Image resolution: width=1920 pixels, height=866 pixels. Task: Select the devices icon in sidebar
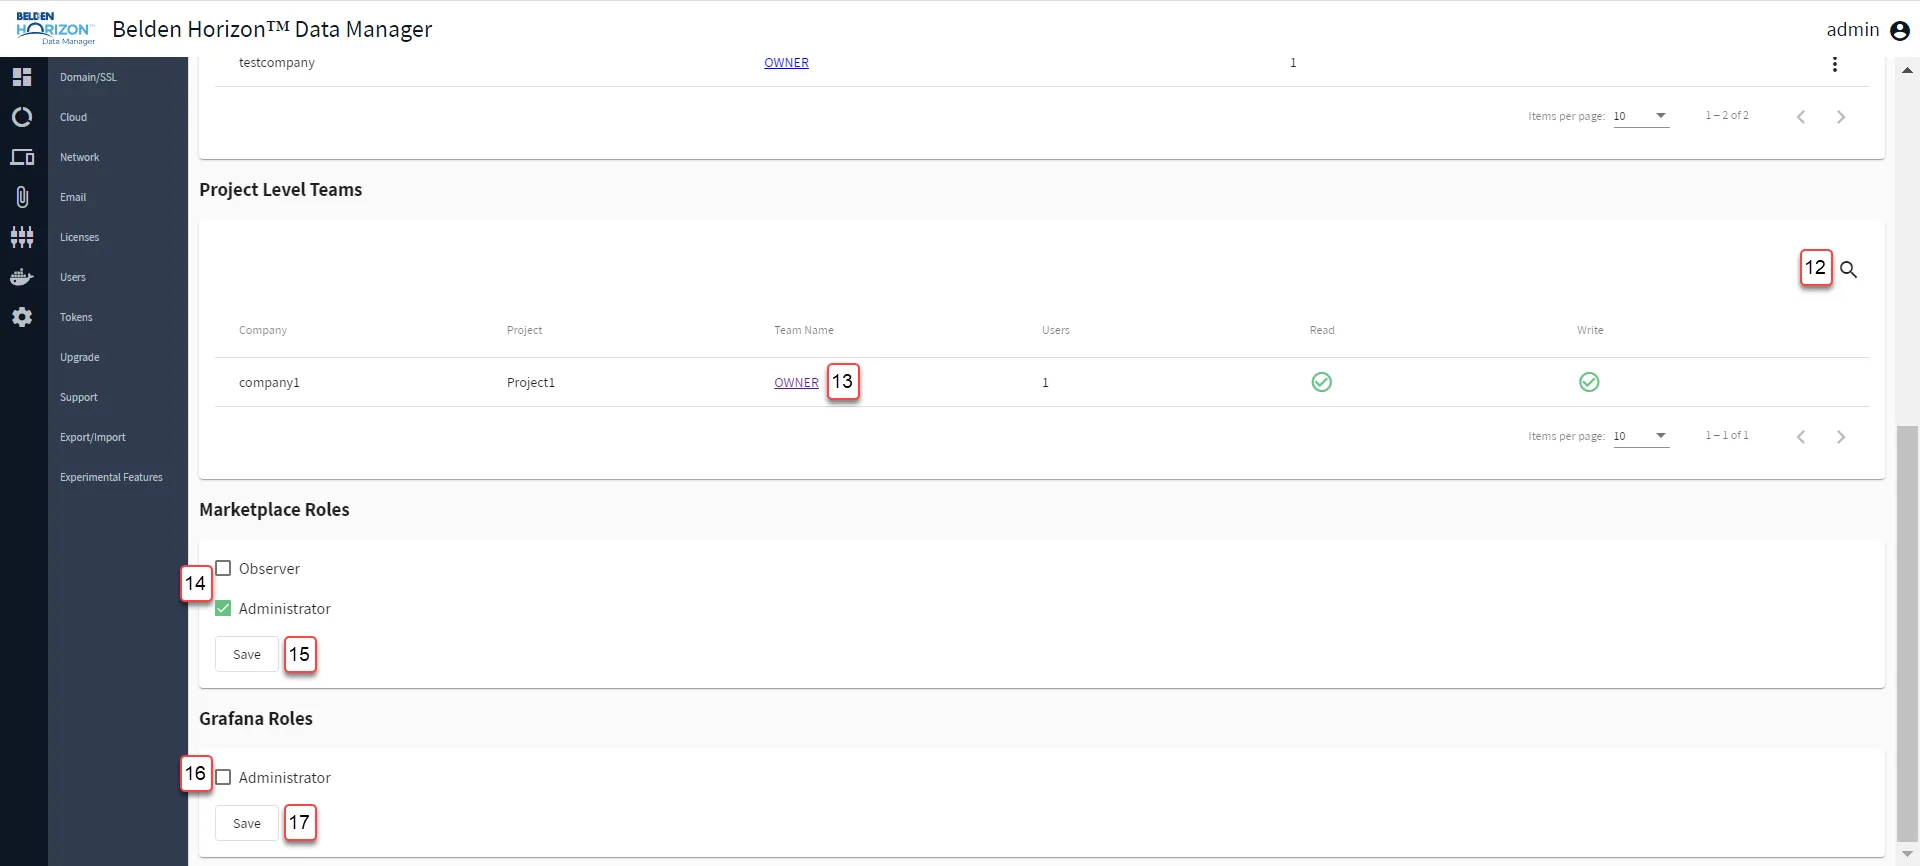[x=22, y=157]
